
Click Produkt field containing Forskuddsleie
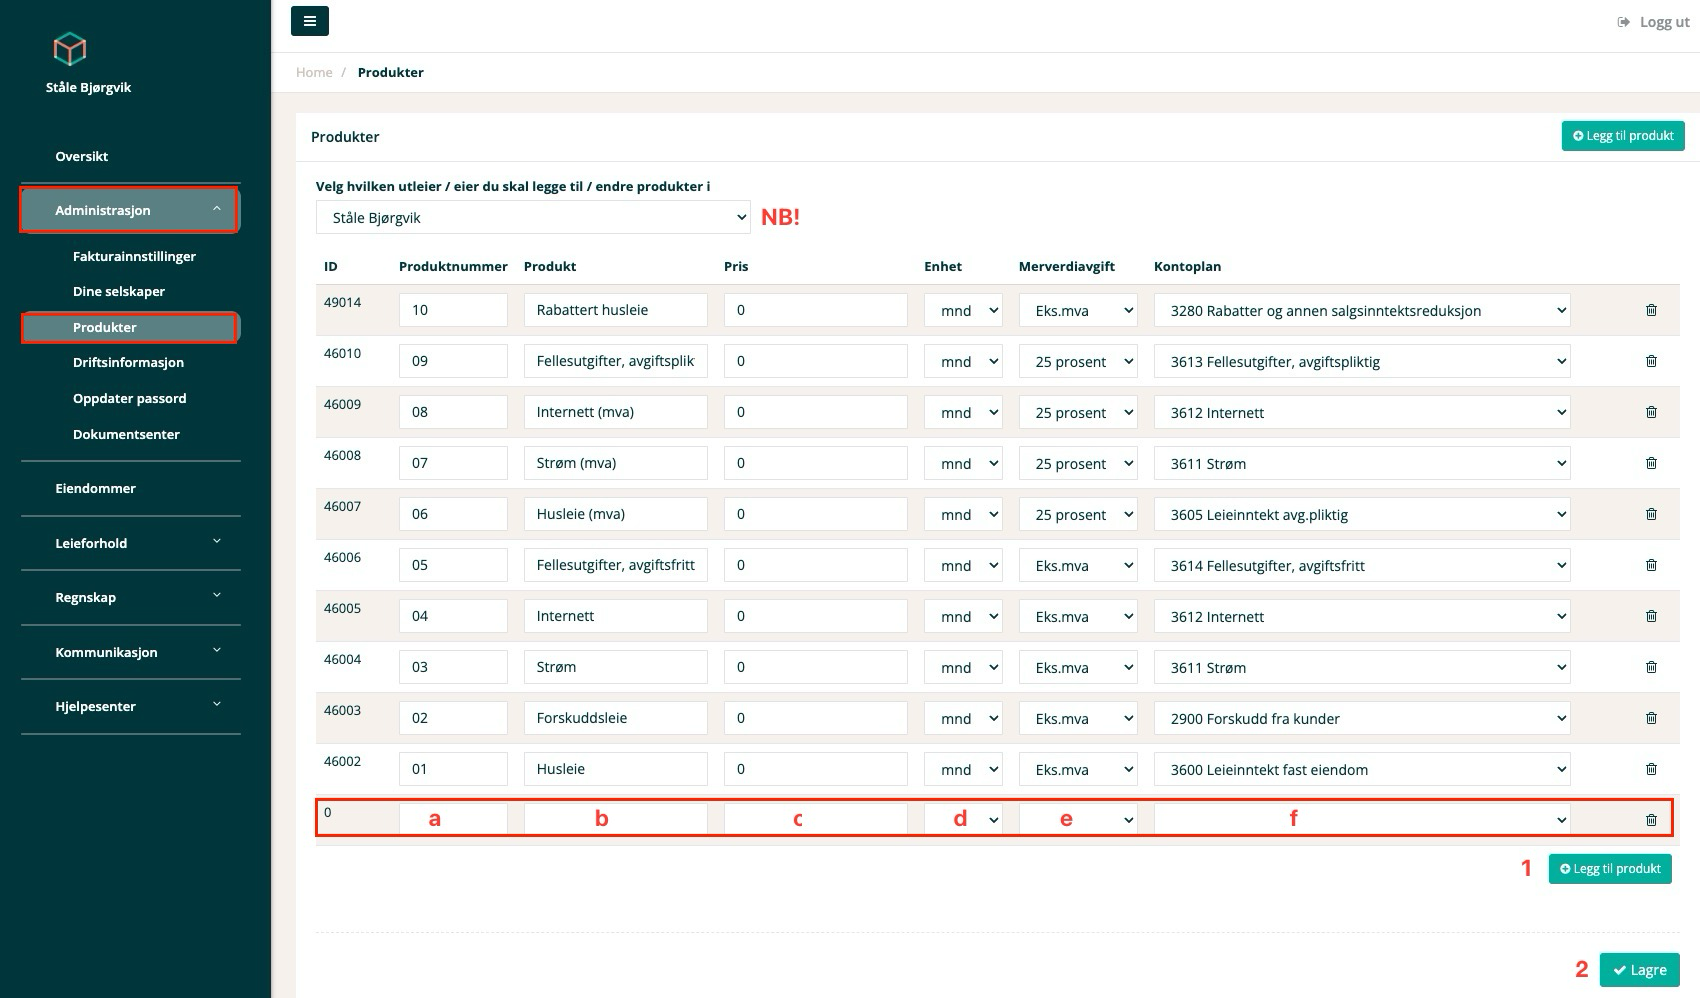click(x=615, y=718)
